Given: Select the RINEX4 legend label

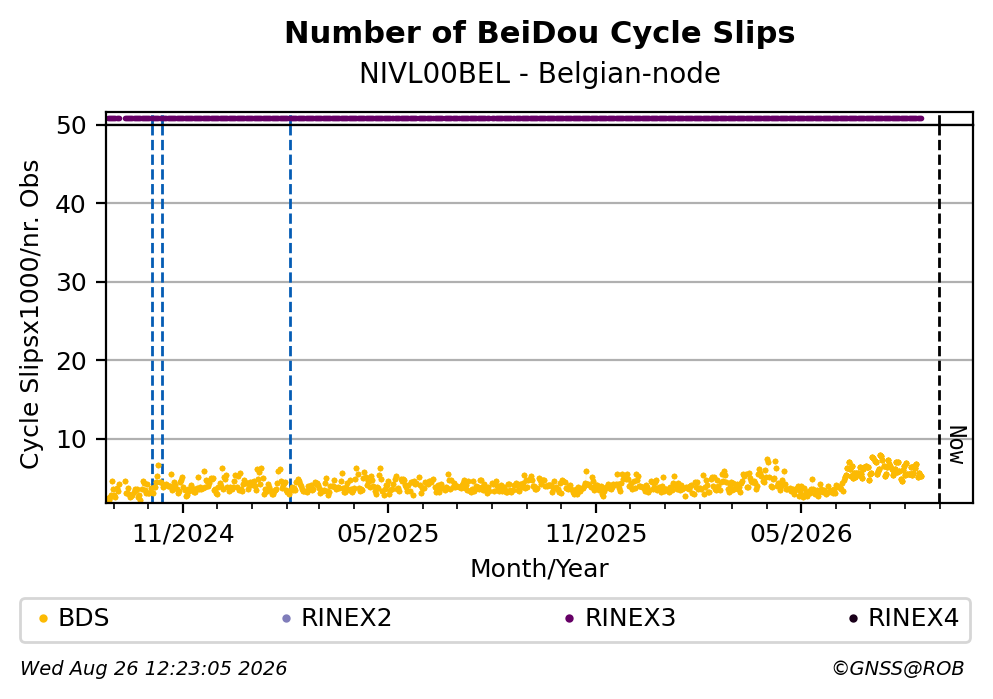Looking at the screenshot, I should [913, 618].
